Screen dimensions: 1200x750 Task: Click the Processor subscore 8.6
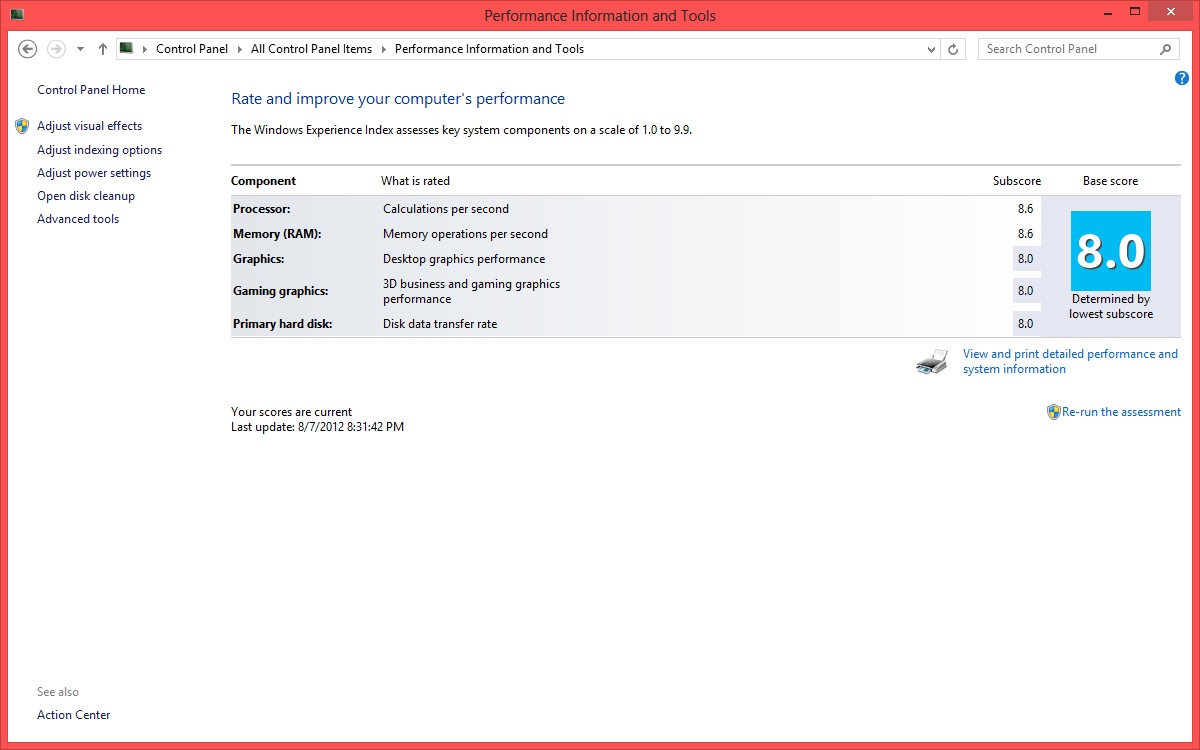(1025, 209)
